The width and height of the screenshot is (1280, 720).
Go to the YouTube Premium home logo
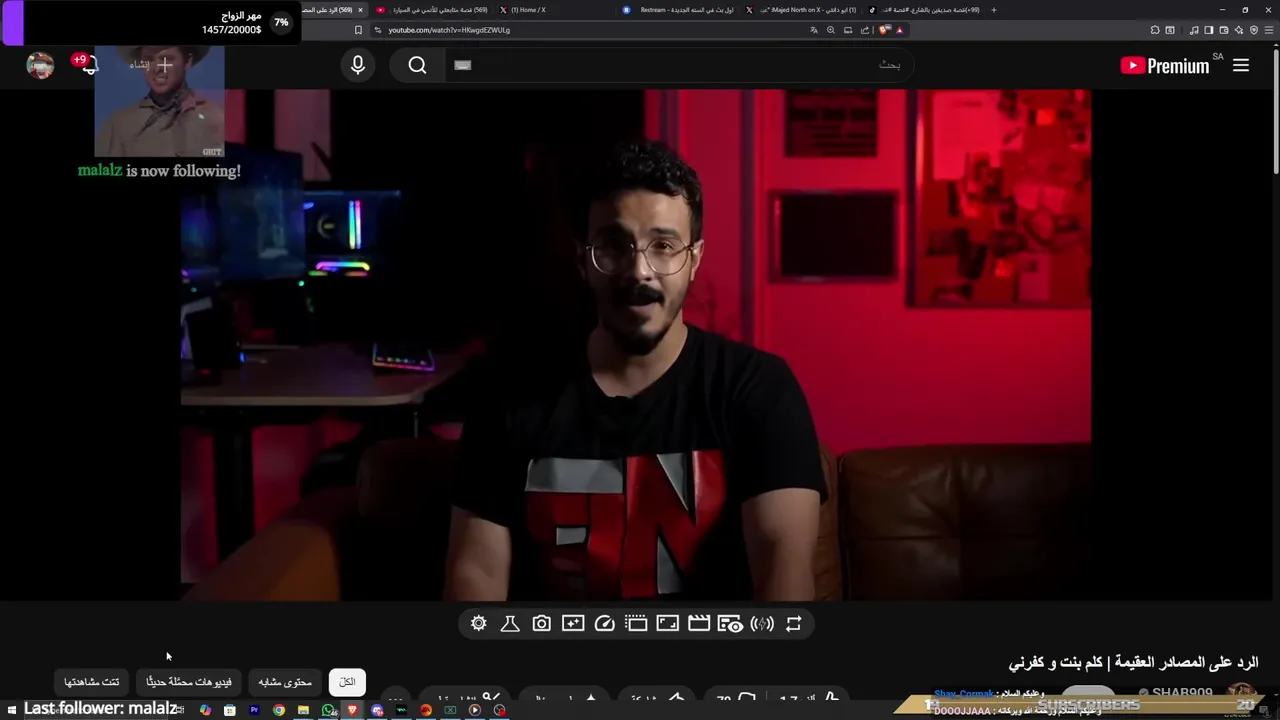coord(1165,66)
